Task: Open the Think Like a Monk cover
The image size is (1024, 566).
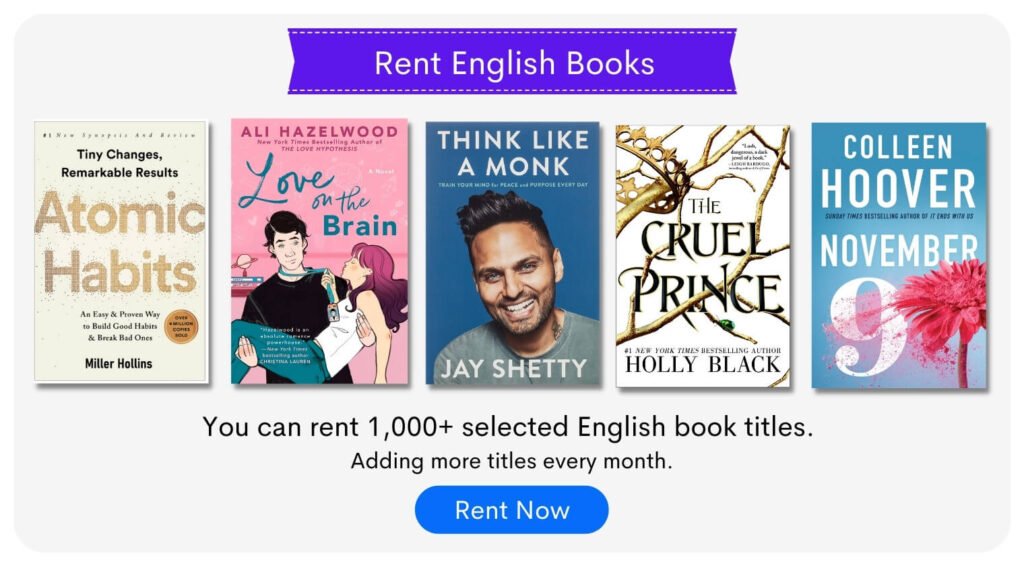Action: pyautogui.click(x=513, y=253)
